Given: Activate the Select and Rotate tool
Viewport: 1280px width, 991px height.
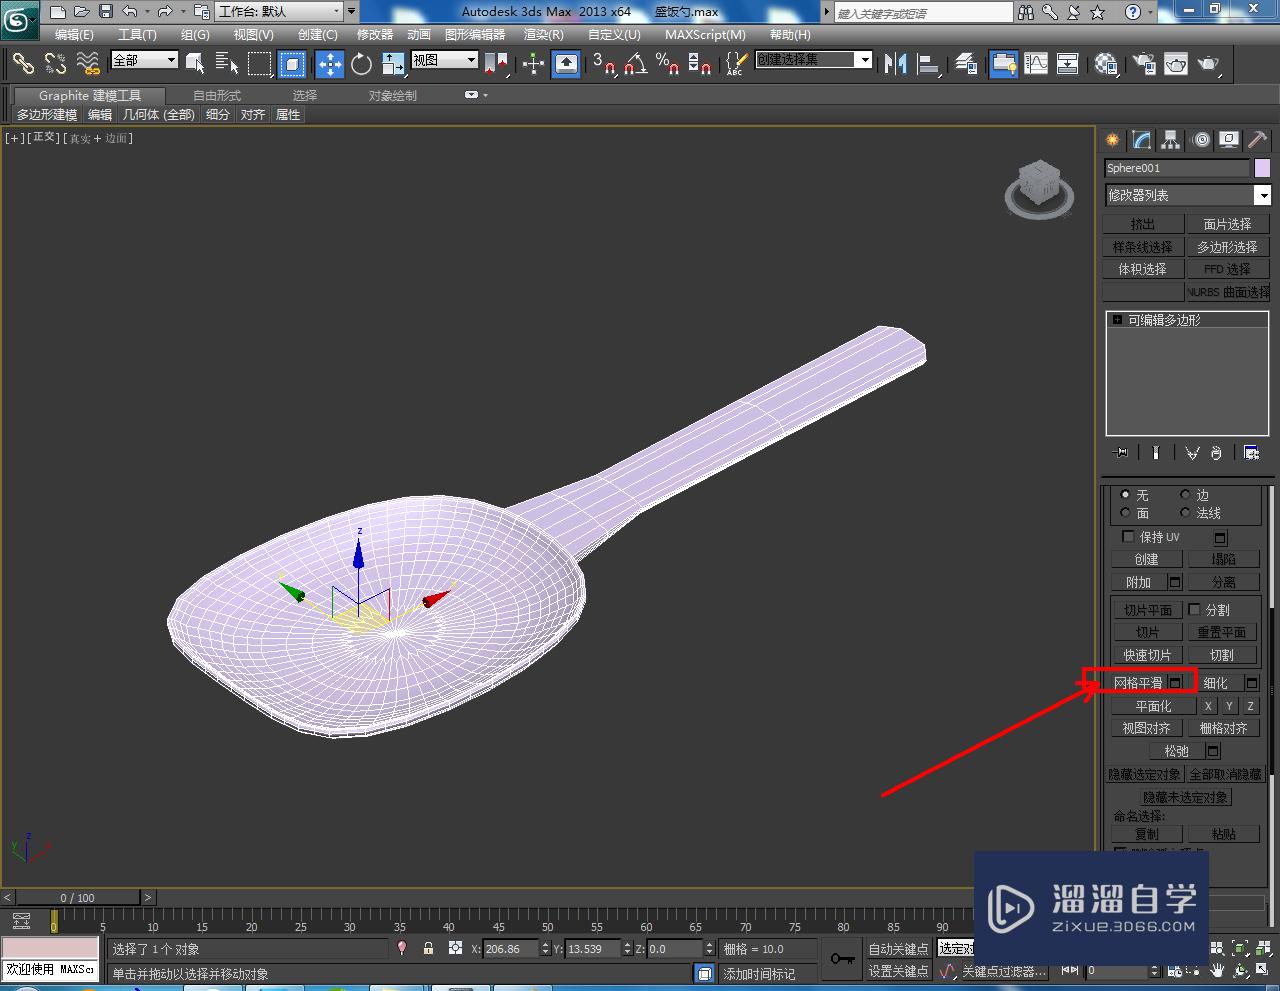Looking at the screenshot, I should (362, 64).
